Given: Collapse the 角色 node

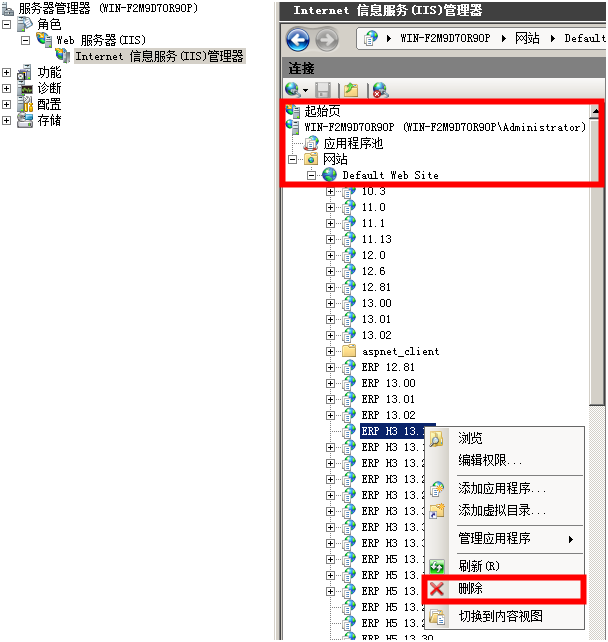Looking at the screenshot, I should click(x=6, y=24).
